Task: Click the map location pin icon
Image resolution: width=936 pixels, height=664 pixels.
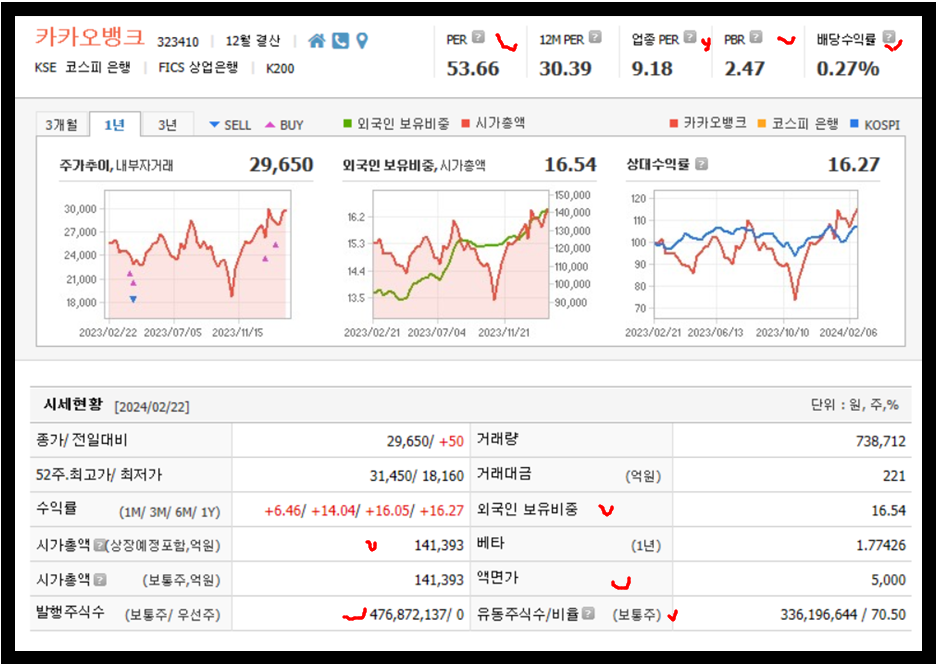Action: click(362, 41)
